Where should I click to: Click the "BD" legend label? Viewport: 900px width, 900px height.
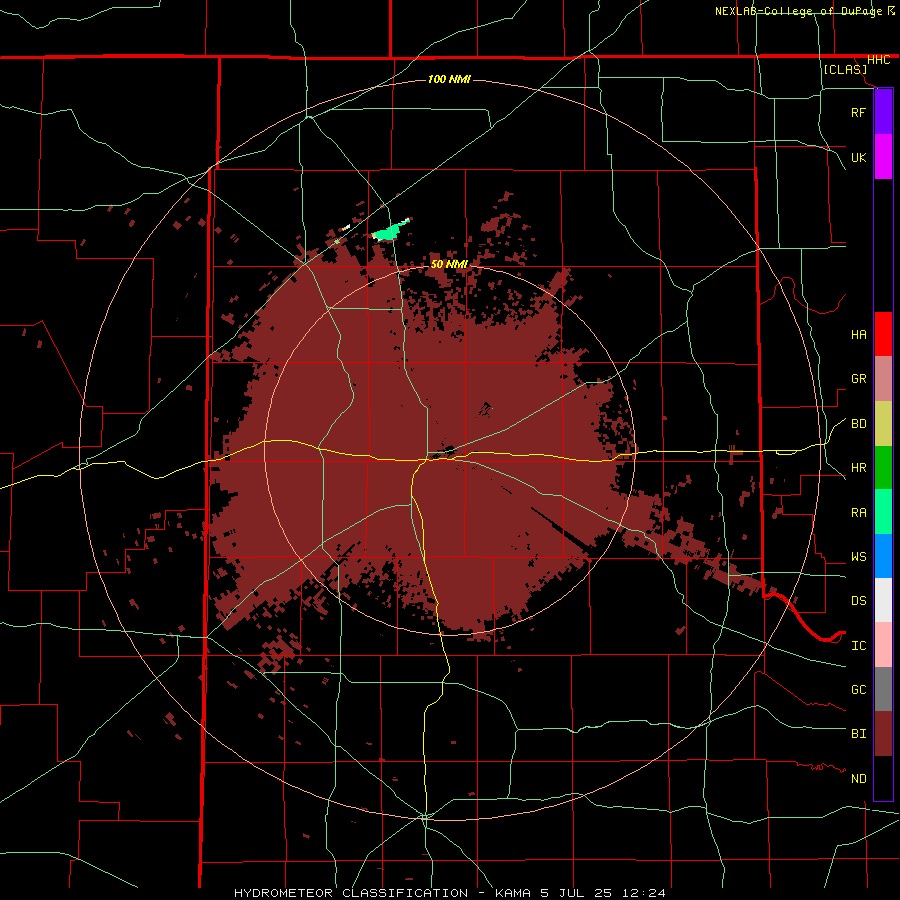click(858, 424)
